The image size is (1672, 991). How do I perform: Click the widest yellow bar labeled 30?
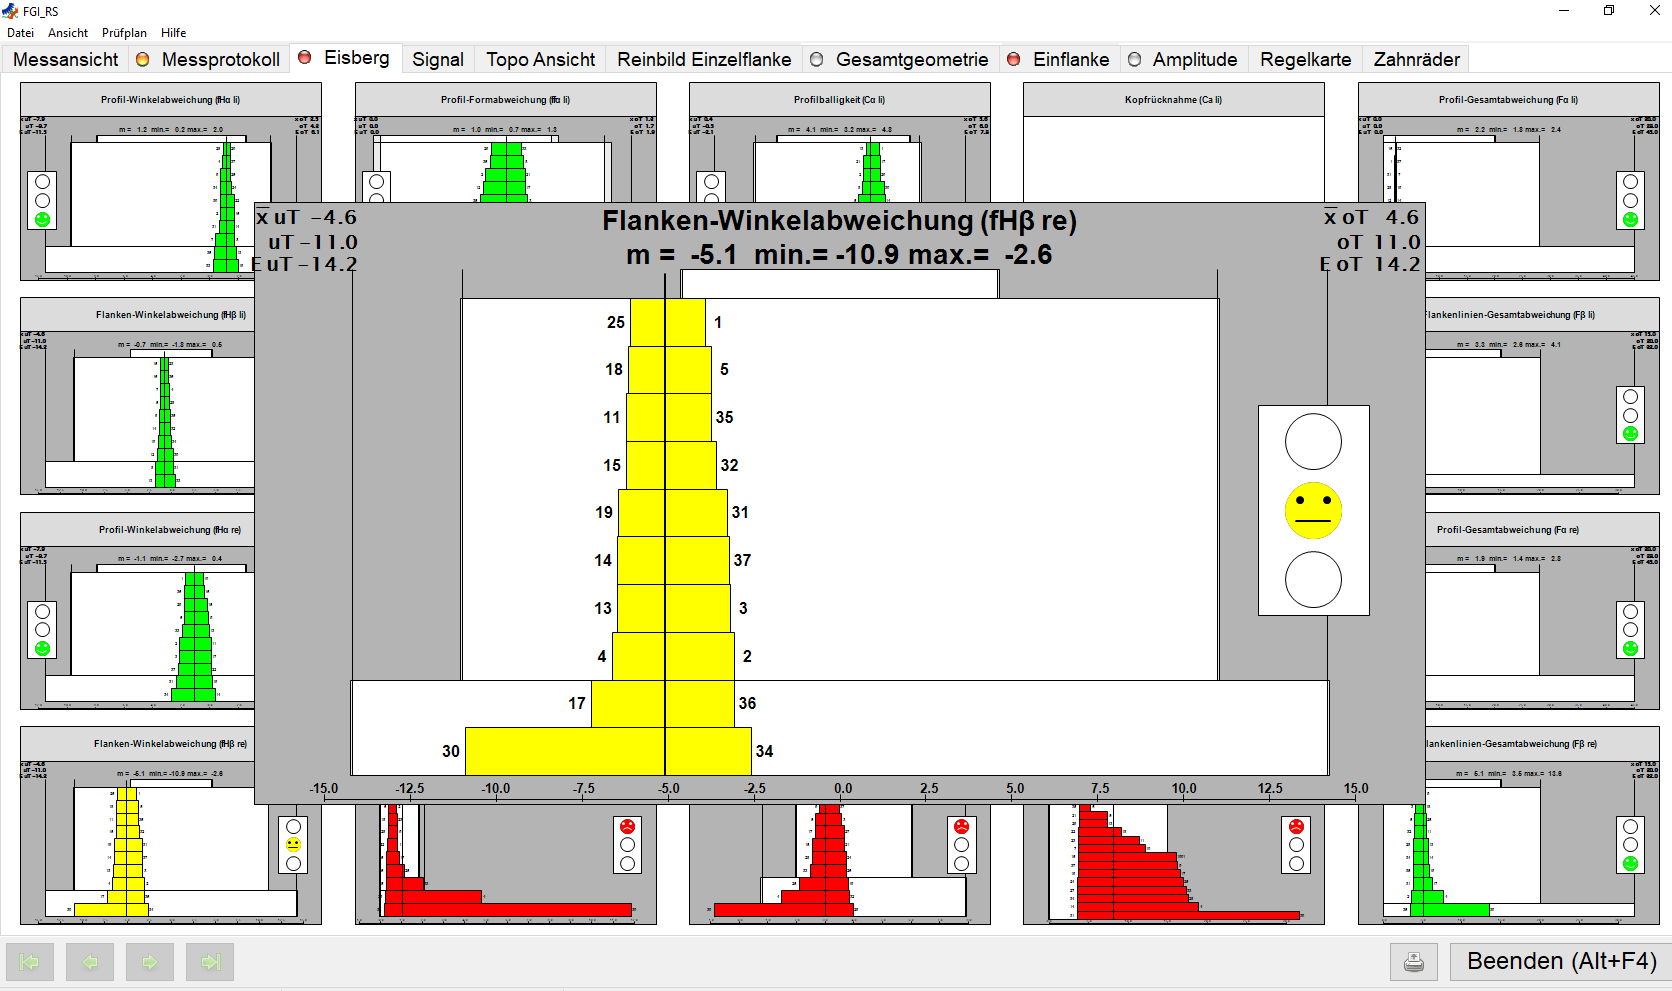pyautogui.click(x=564, y=751)
